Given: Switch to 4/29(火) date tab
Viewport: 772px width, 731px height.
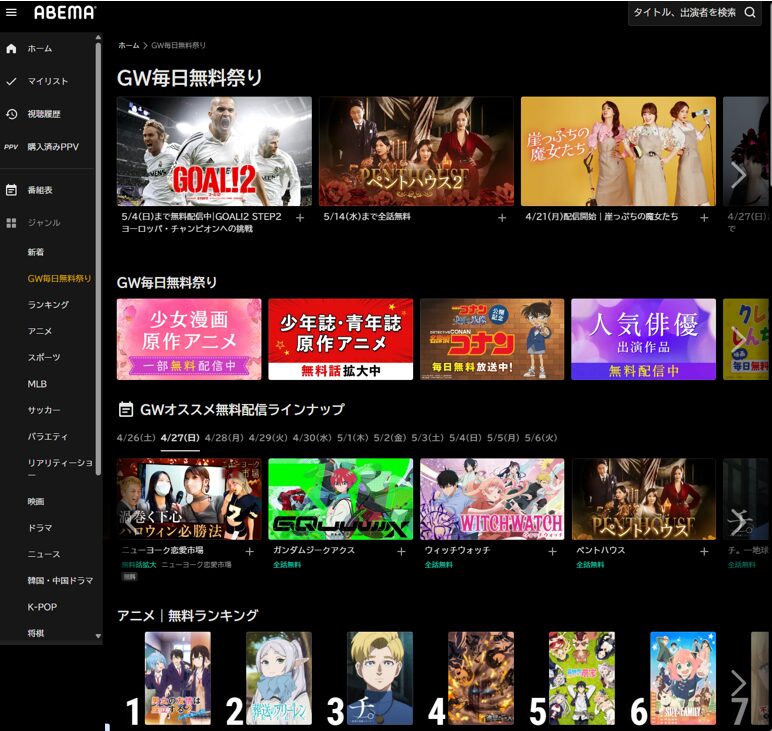Looking at the screenshot, I should [268, 438].
